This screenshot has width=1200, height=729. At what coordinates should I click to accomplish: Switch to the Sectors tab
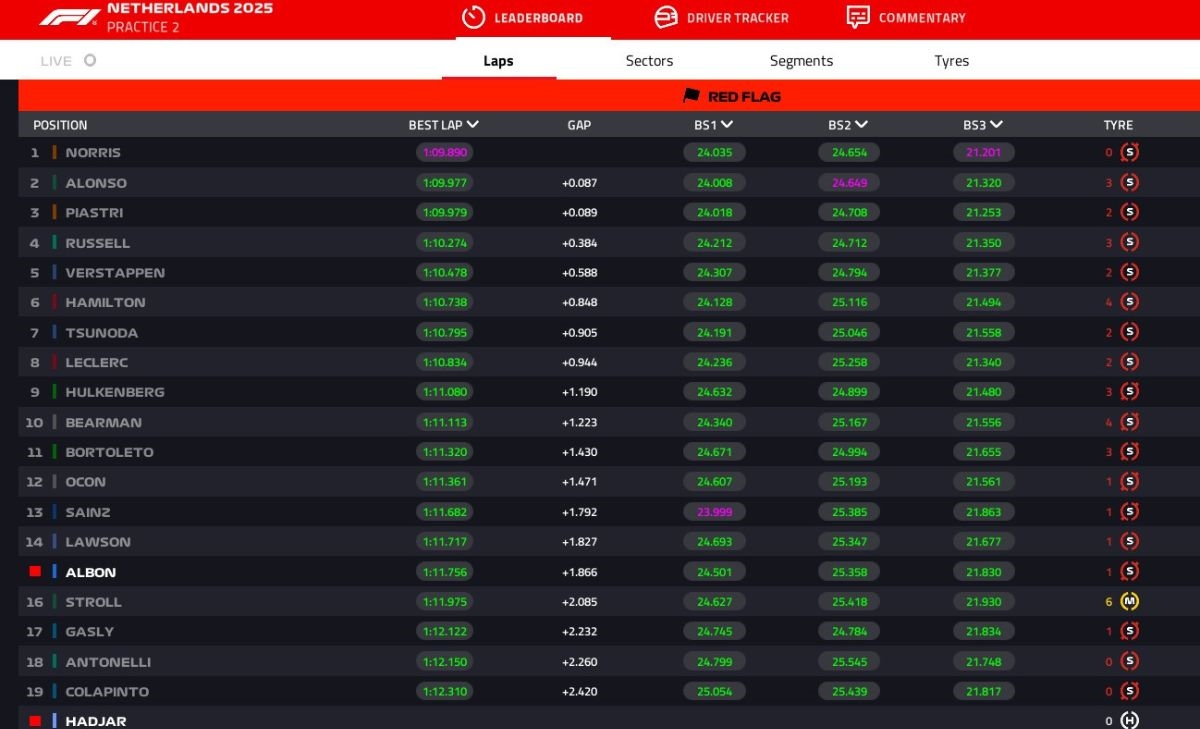tap(649, 61)
